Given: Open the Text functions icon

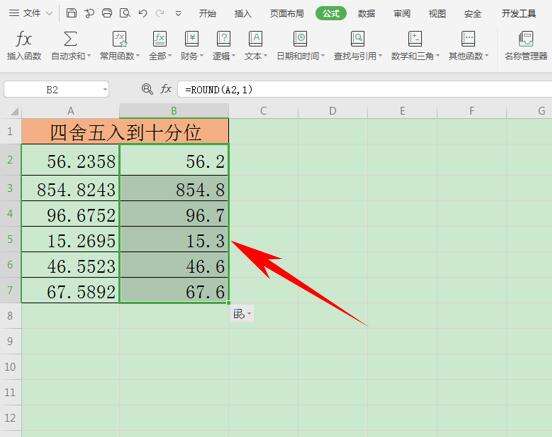Looking at the screenshot, I should (256, 39).
